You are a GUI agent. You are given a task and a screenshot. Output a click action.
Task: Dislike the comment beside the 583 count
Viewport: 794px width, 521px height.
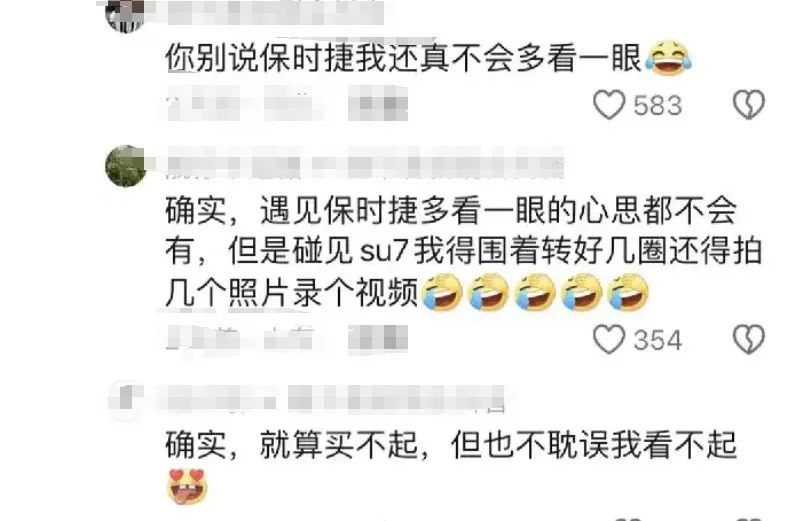749,105
